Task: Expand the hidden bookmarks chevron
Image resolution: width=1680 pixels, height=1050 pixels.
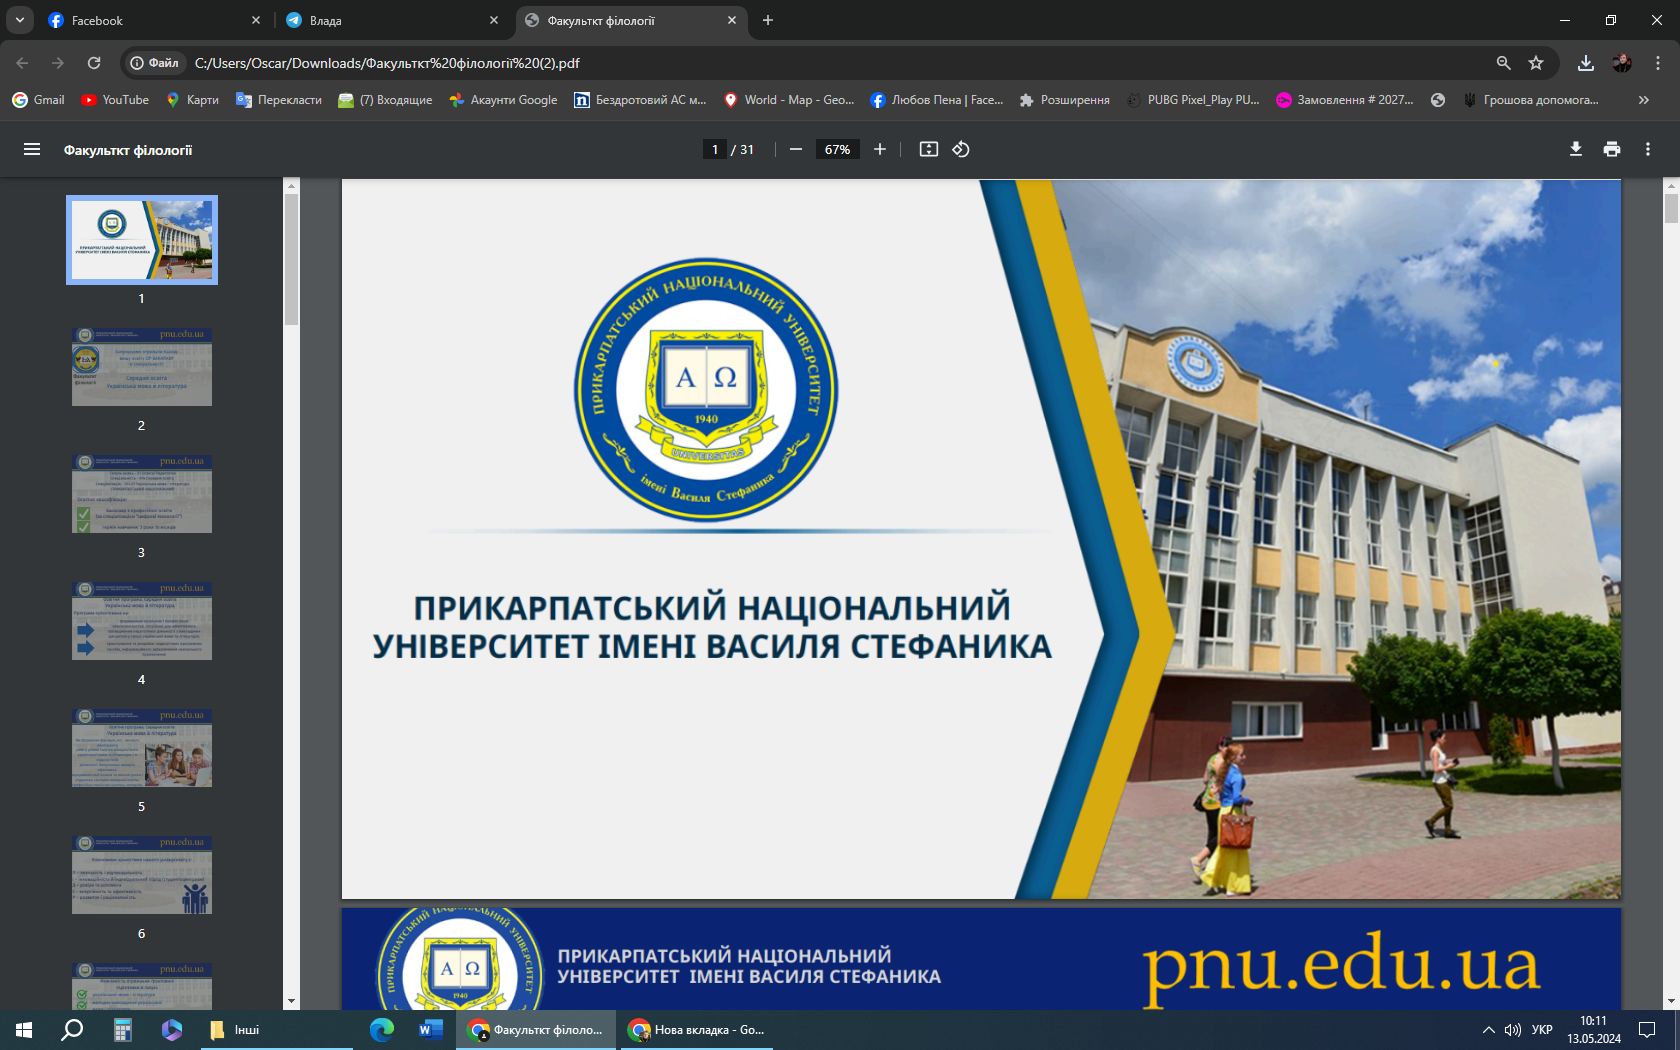Action: pos(1643,100)
